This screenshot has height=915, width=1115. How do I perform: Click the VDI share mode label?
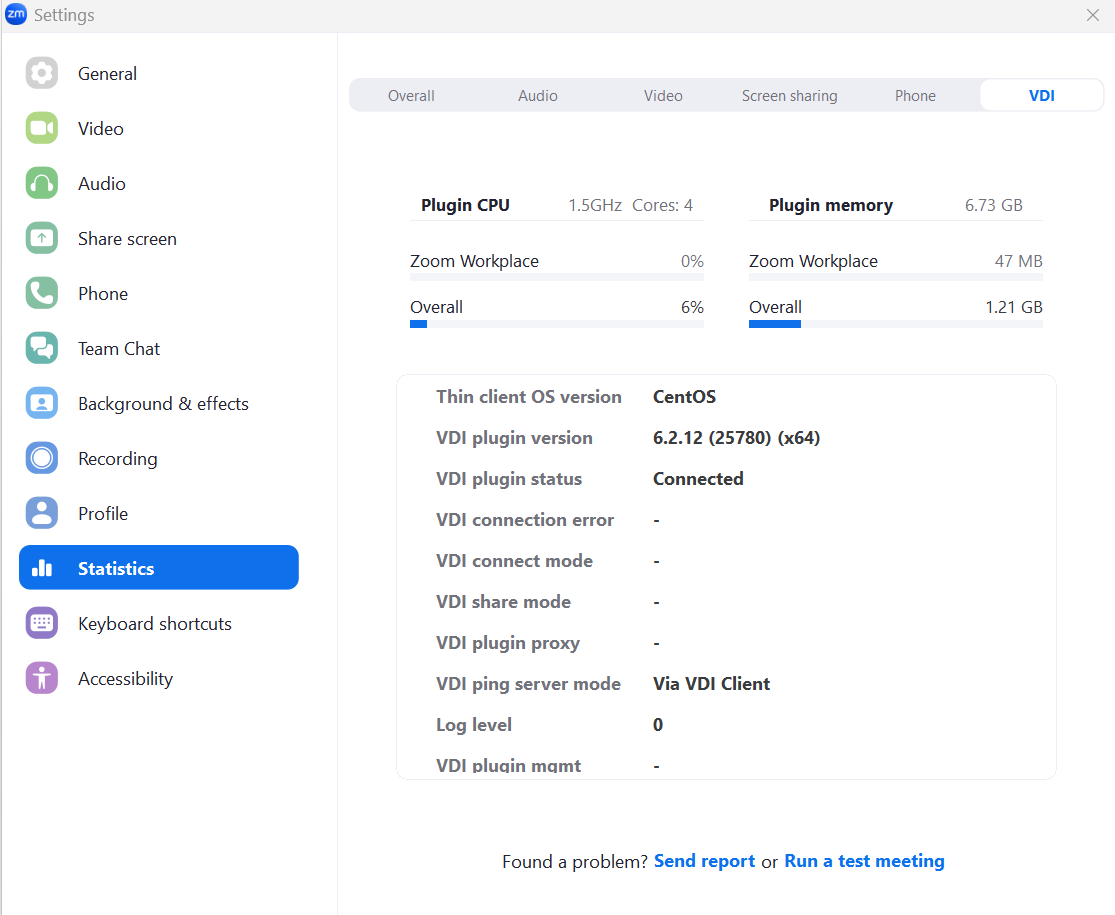tap(503, 602)
